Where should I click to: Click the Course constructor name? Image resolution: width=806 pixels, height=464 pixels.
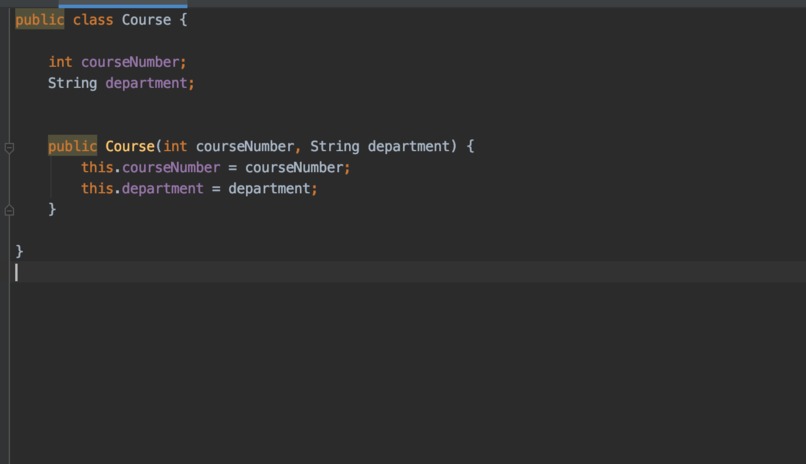pos(130,146)
